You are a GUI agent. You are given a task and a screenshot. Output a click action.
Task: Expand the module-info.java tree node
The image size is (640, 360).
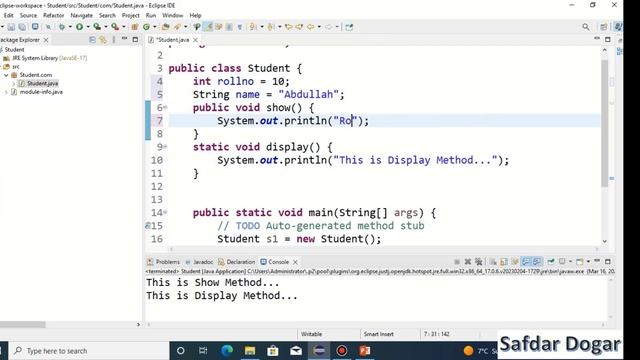[6, 92]
